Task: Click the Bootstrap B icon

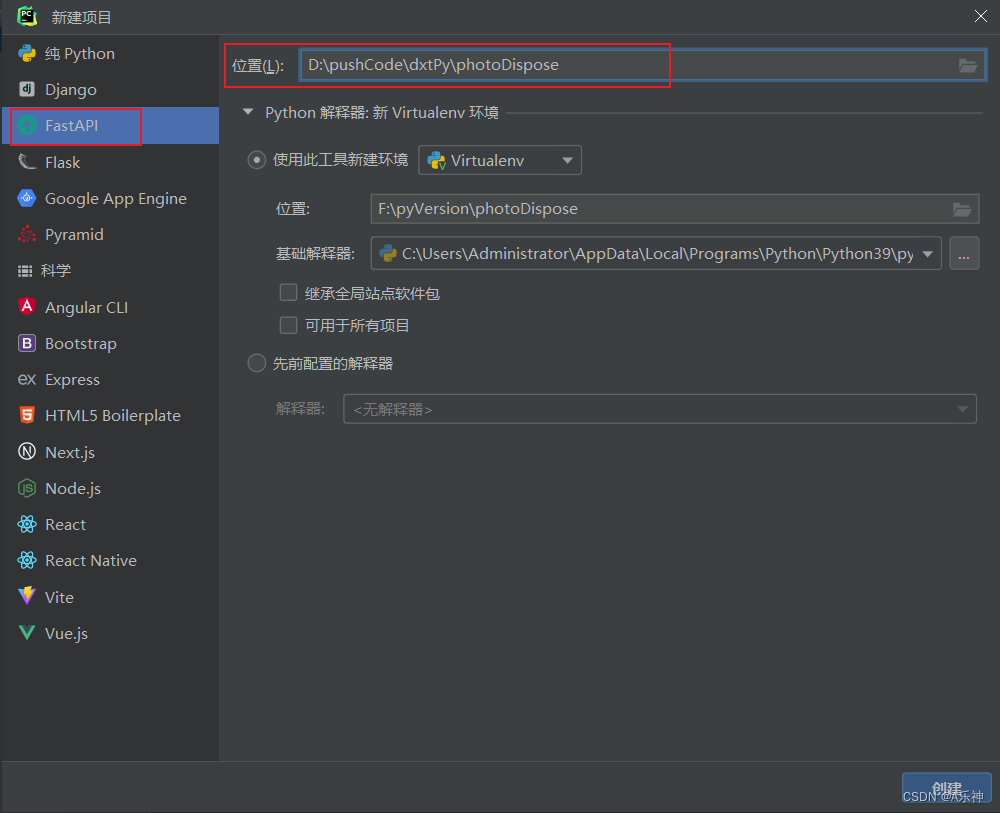Action: point(27,343)
